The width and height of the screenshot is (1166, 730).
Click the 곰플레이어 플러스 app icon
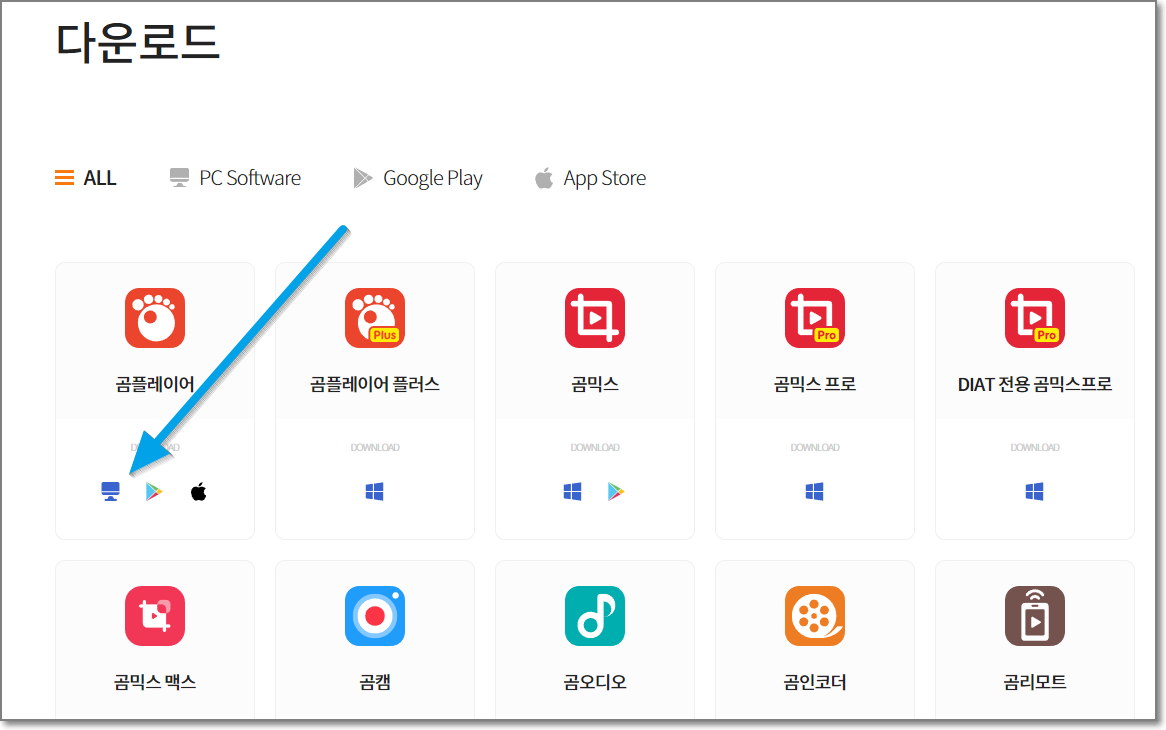(x=375, y=318)
